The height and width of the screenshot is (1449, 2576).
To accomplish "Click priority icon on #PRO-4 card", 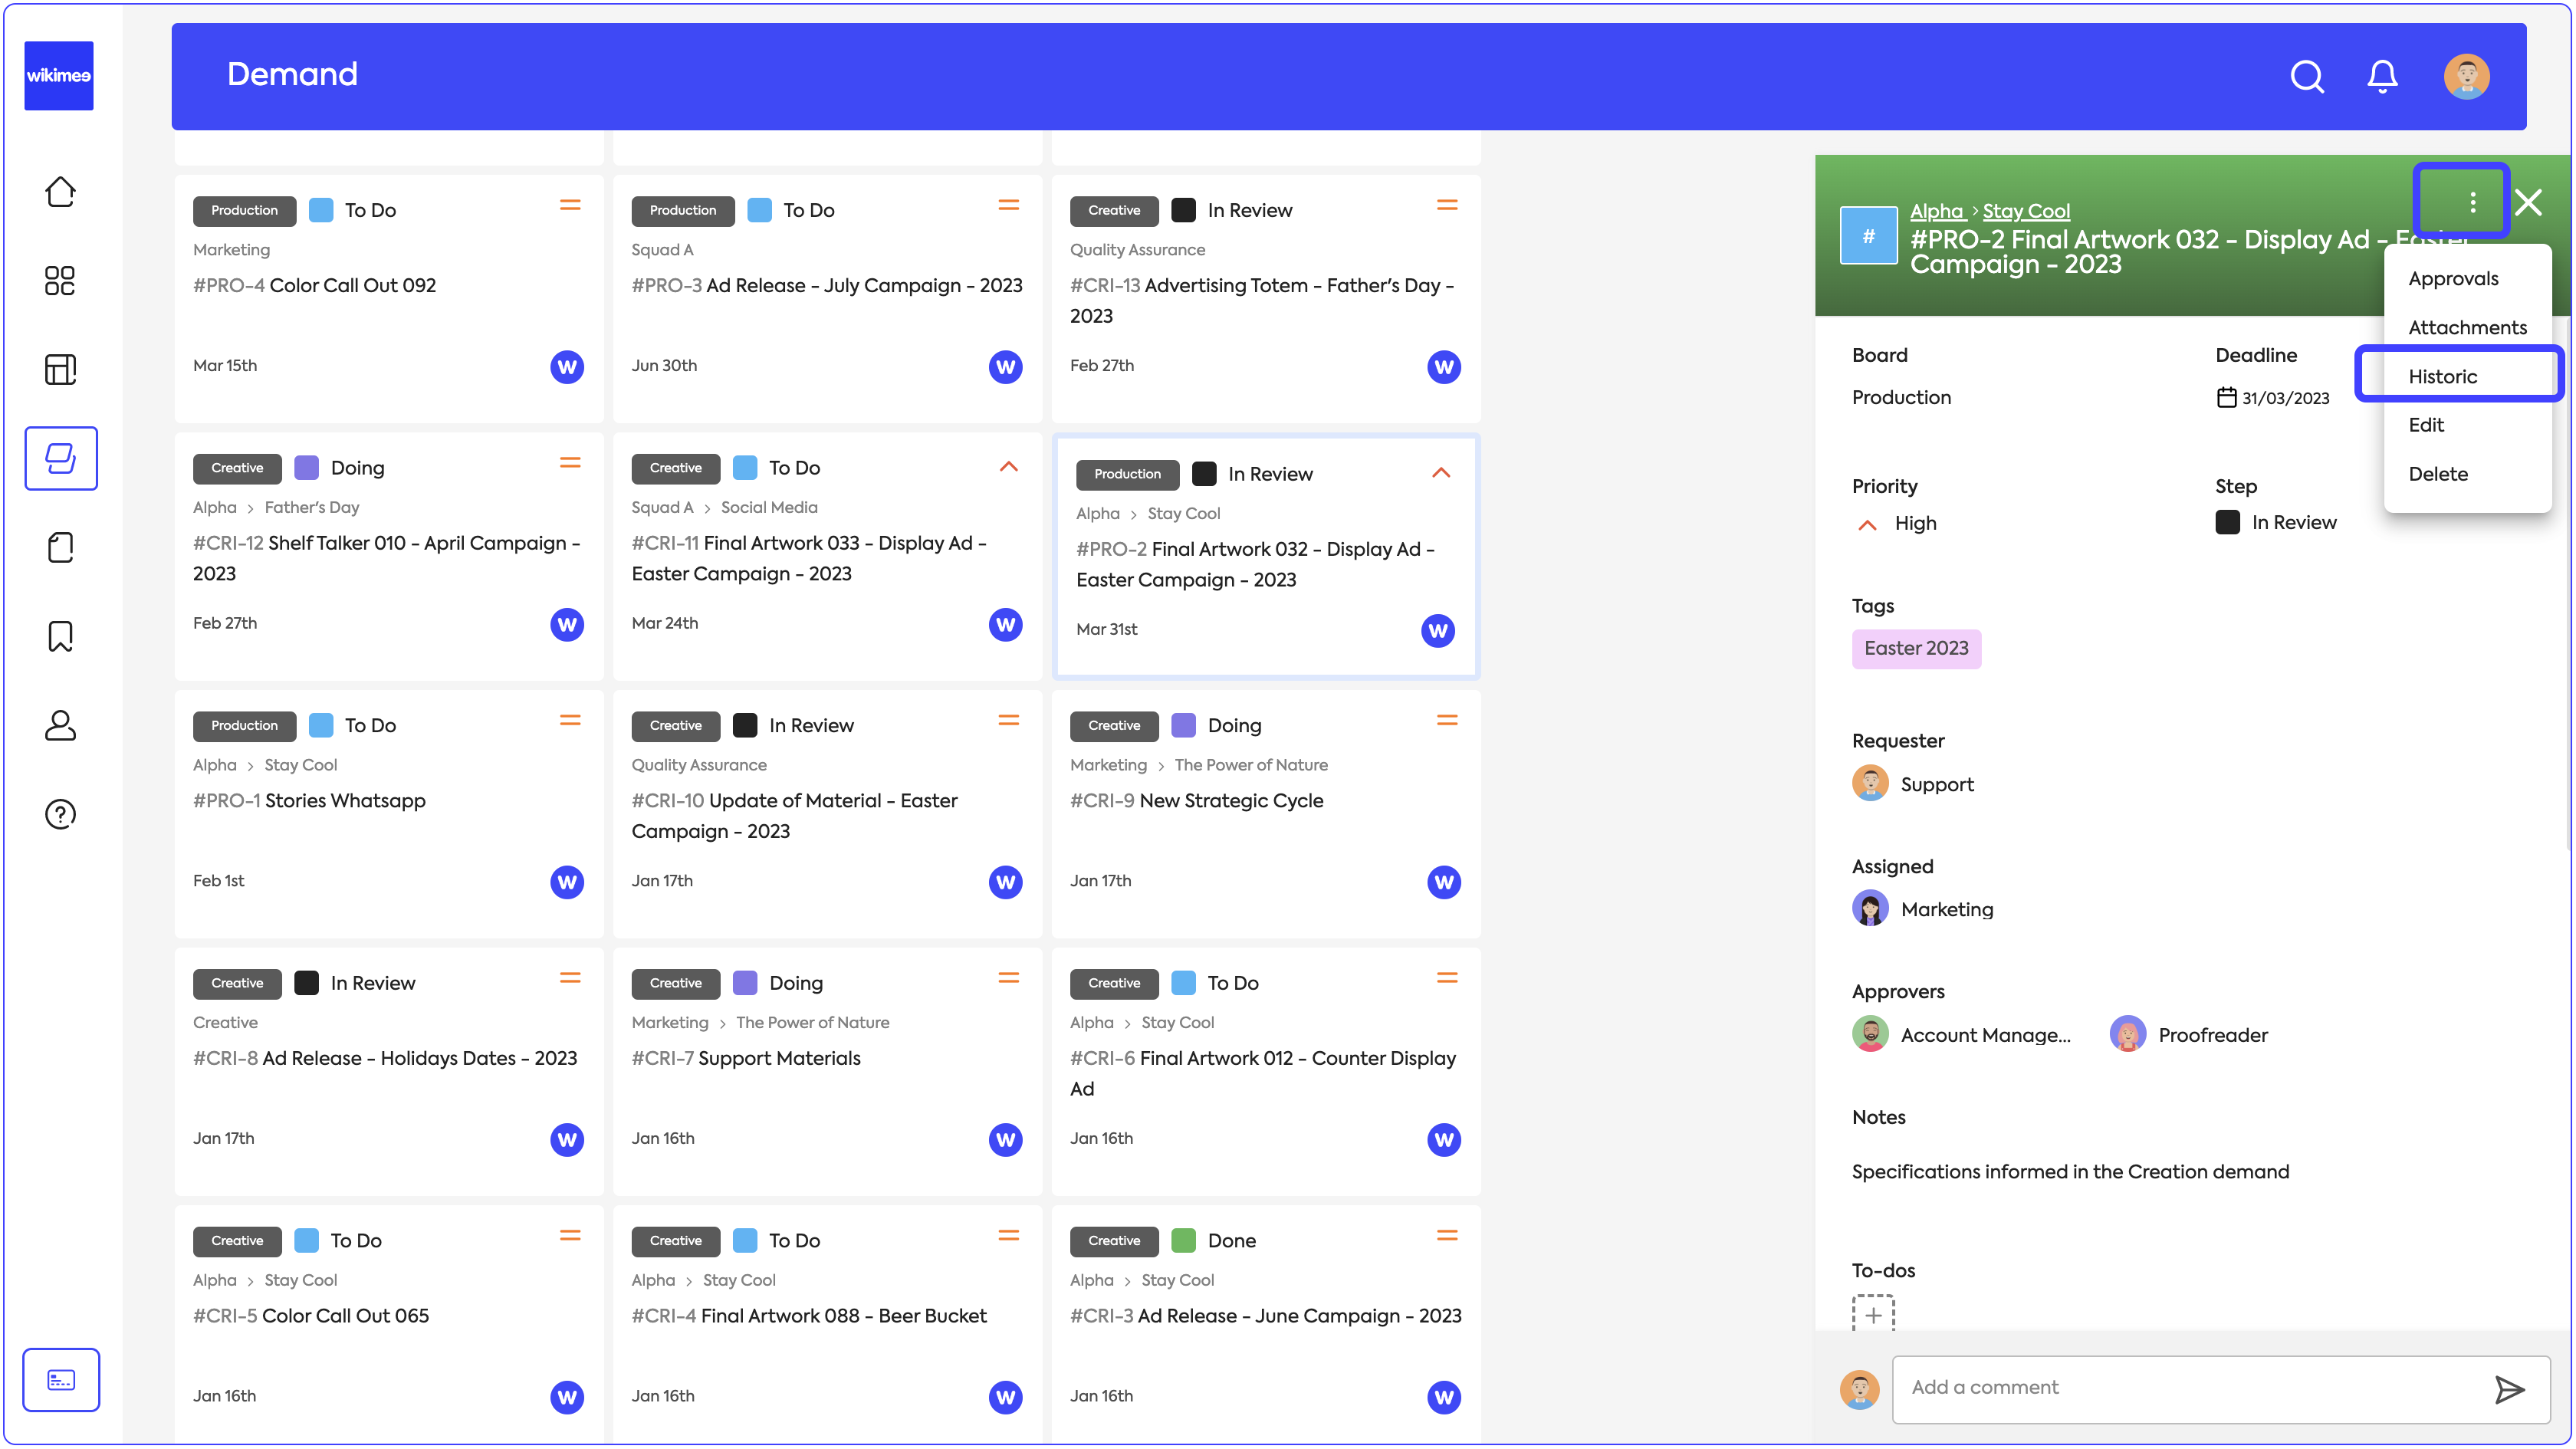I will pos(570,206).
